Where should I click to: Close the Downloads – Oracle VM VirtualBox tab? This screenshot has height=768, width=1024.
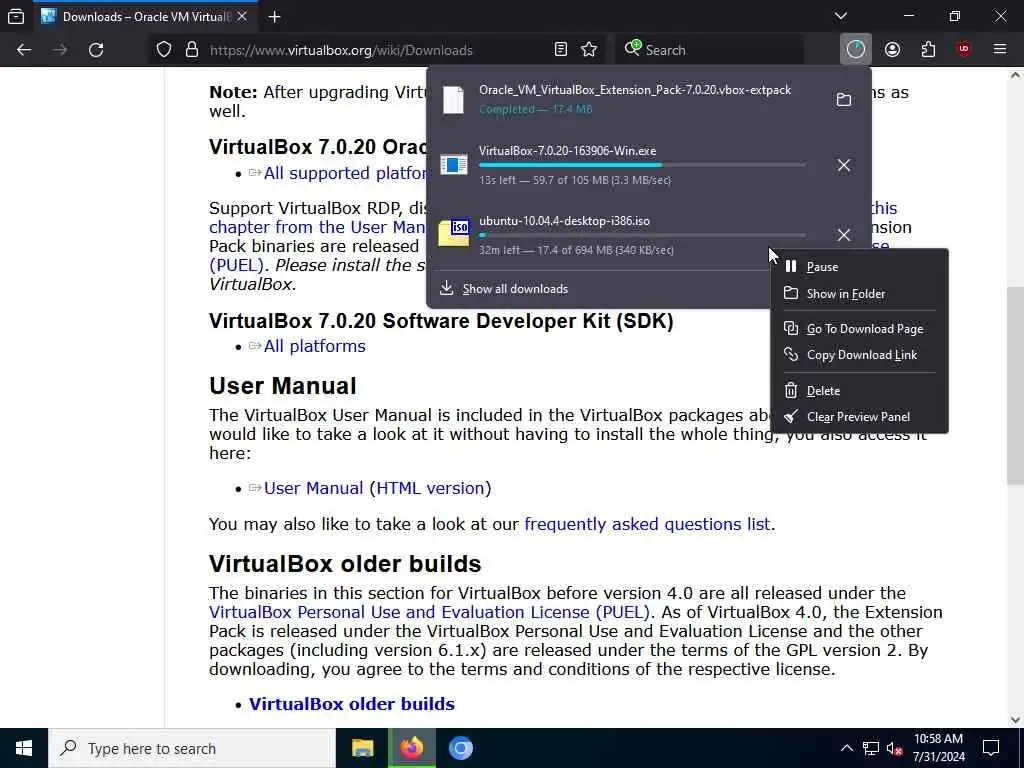pyautogui.click(x=242, y=17)
